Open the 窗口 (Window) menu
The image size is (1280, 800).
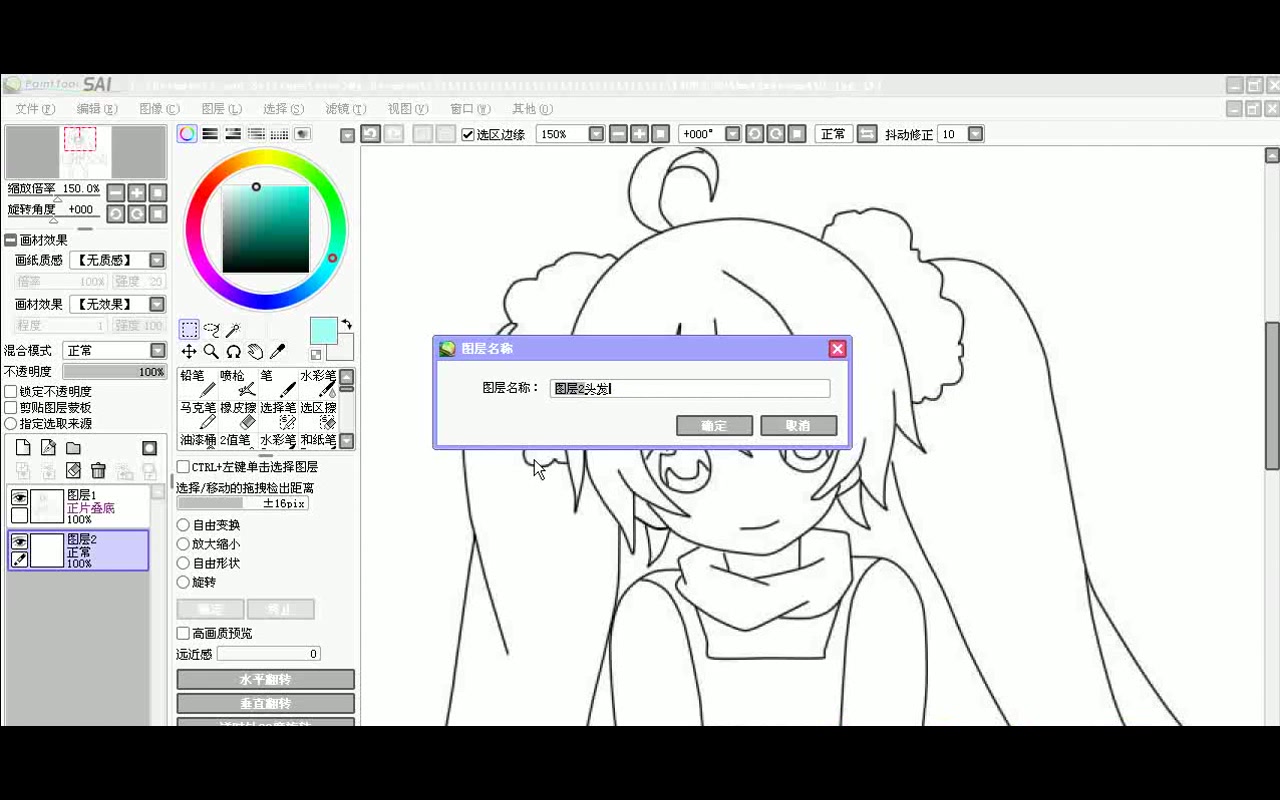tap(470, 109)
